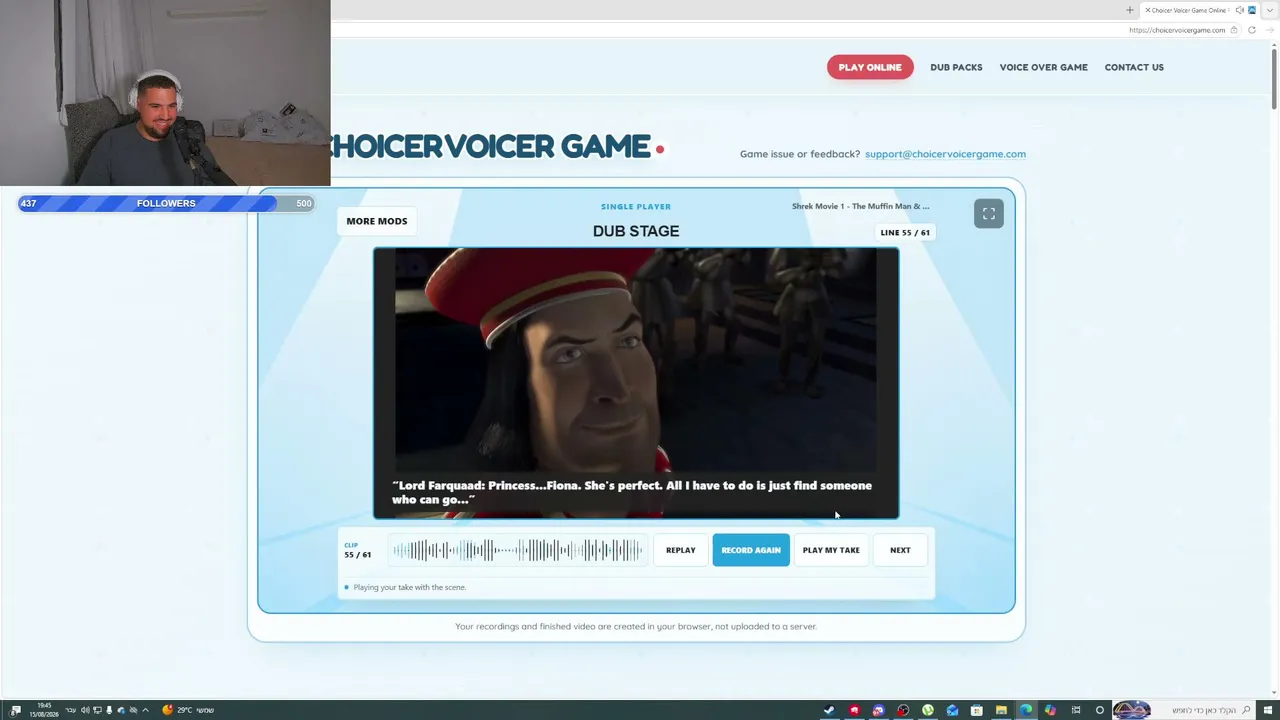Click the 'DUB STAGE' heading

(x=636, y=231)
